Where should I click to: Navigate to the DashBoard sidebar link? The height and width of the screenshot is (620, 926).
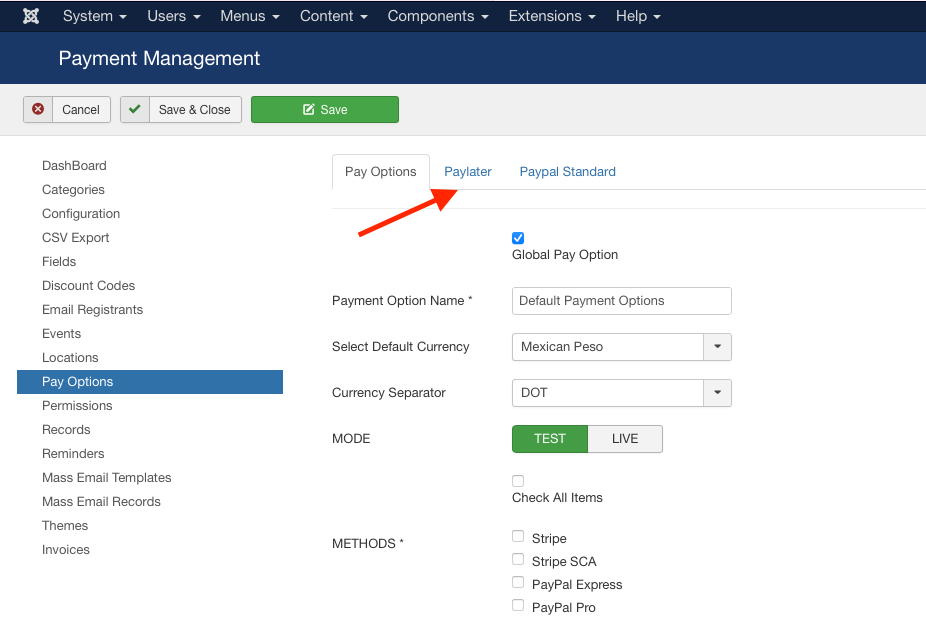(x=74, y=166)
